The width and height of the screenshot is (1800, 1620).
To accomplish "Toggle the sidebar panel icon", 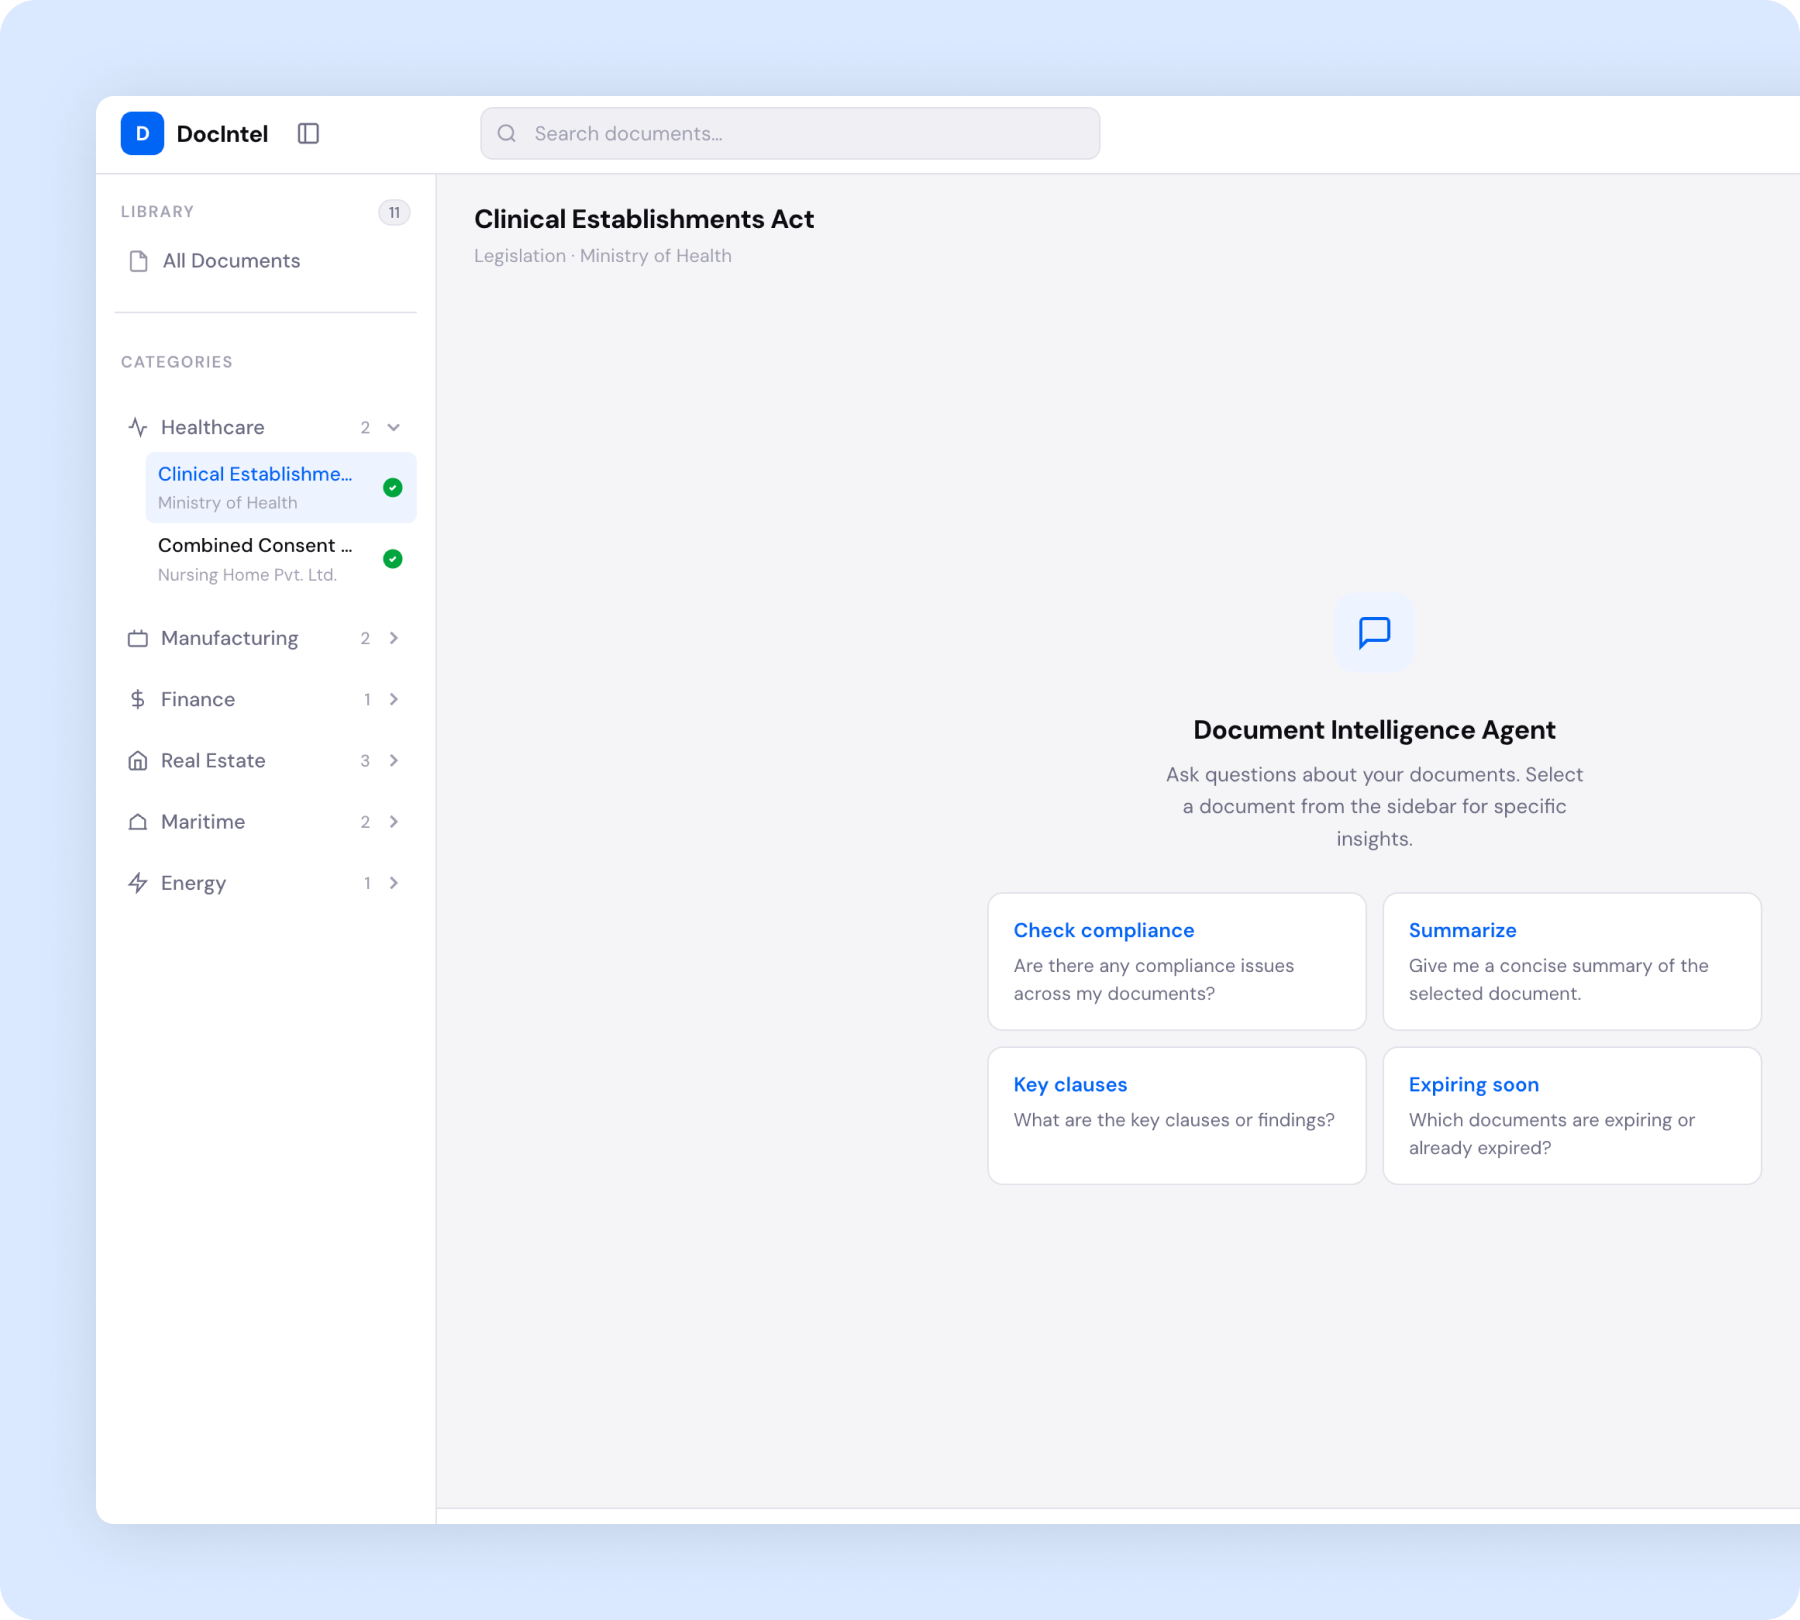I will click(308, 133).
